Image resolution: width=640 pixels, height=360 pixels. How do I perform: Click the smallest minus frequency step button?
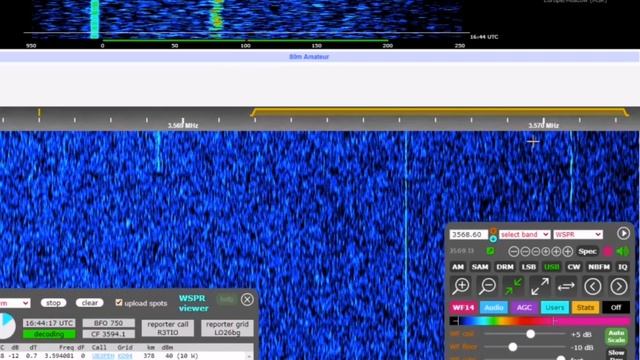coord(536,251)
